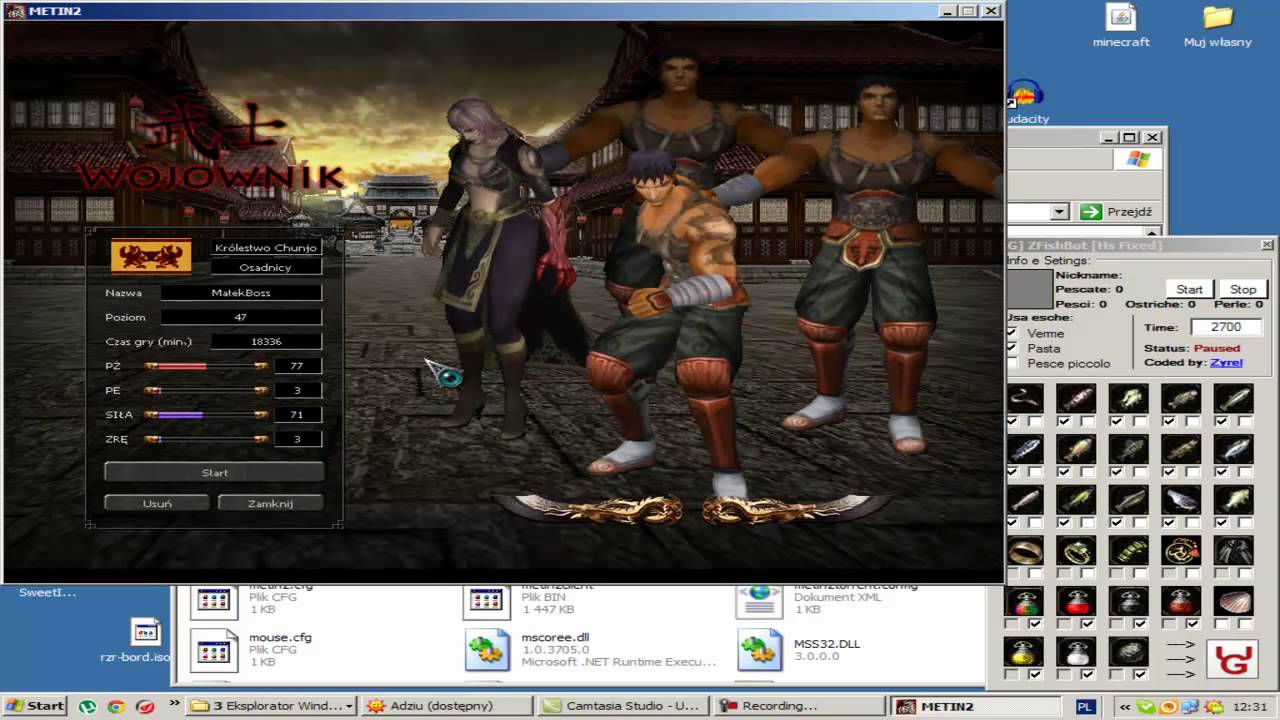
Task: Expand the Eksplorator Windows taskbar group arrow
Action: (349, 706)
